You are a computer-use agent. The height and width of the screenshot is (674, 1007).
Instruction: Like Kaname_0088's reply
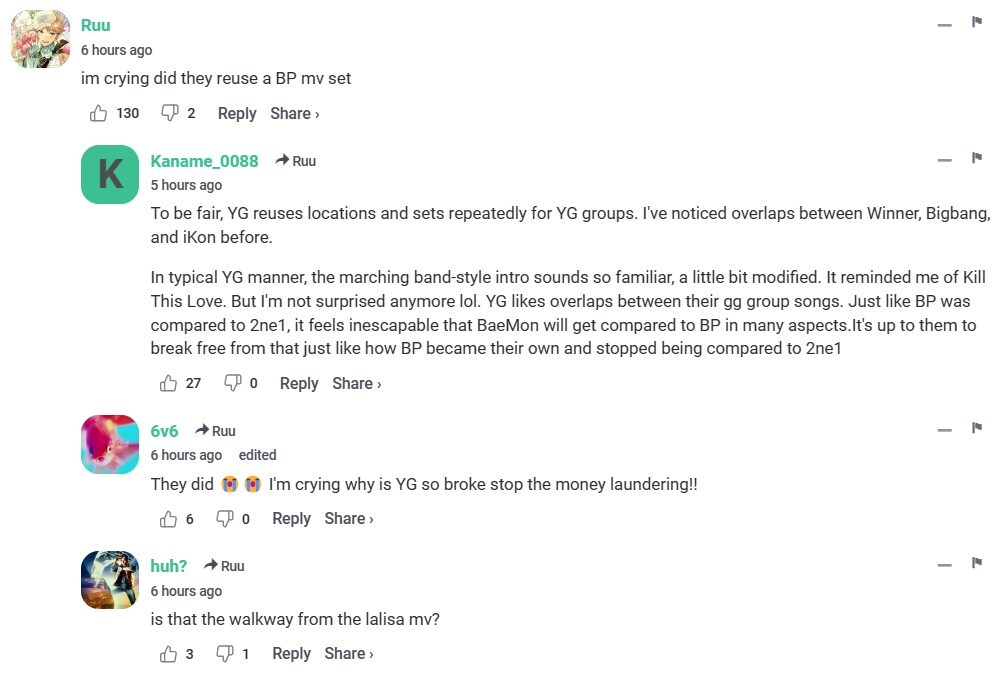click(x=168, y=384)
